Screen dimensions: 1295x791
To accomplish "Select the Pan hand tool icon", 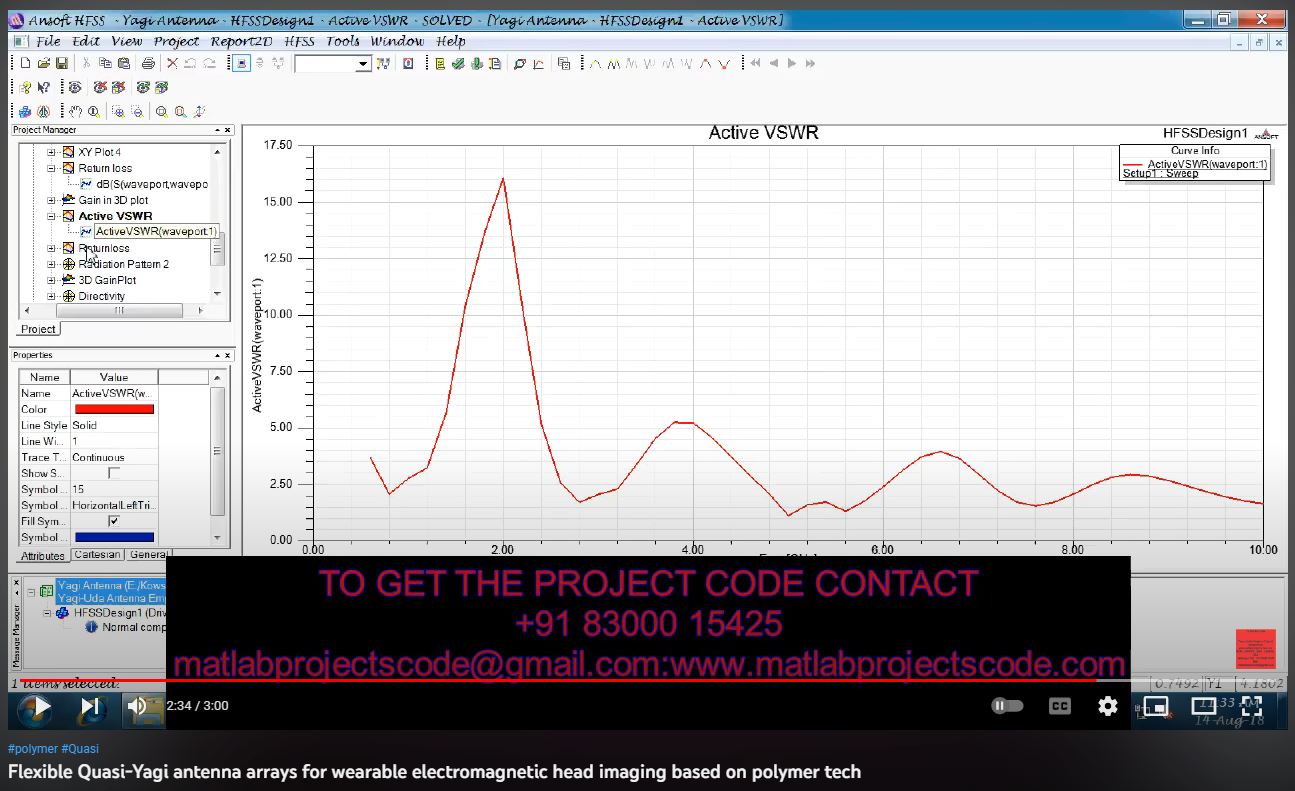I will click(76, 112).
